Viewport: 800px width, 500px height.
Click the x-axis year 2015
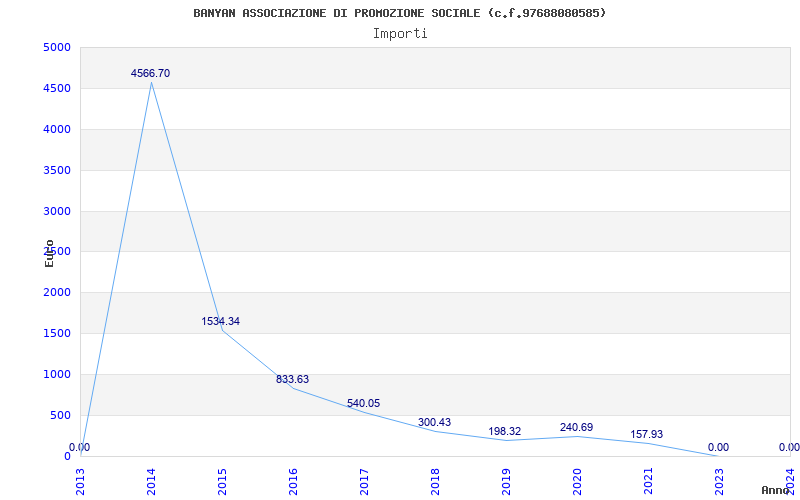click(x=222, y=482)
